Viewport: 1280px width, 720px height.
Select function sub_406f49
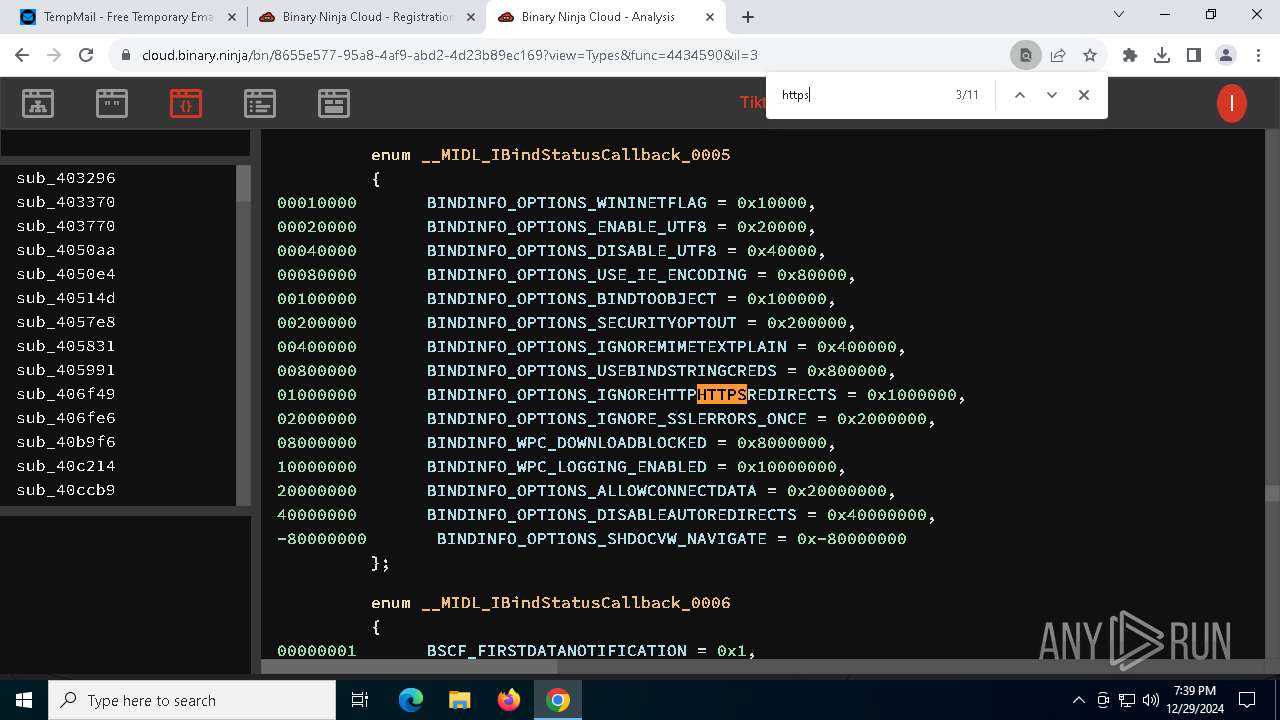coord(66,394)
